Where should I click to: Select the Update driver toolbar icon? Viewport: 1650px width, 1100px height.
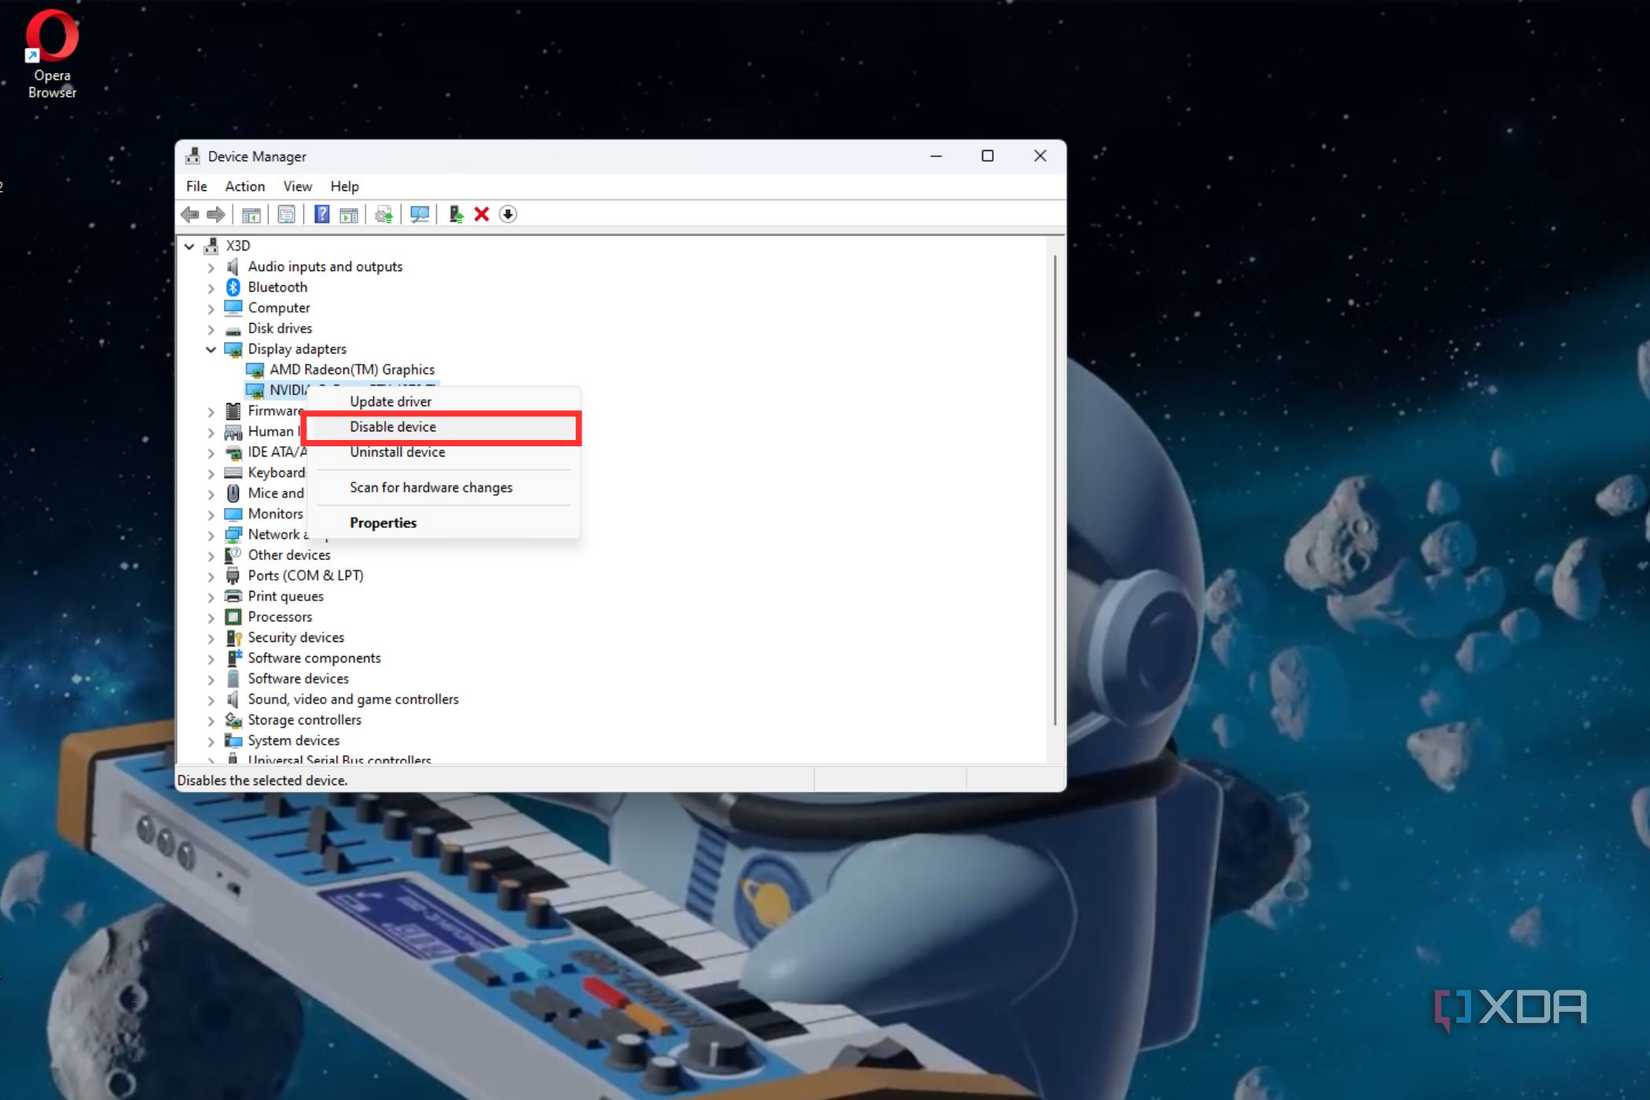[x=383, y=214]
